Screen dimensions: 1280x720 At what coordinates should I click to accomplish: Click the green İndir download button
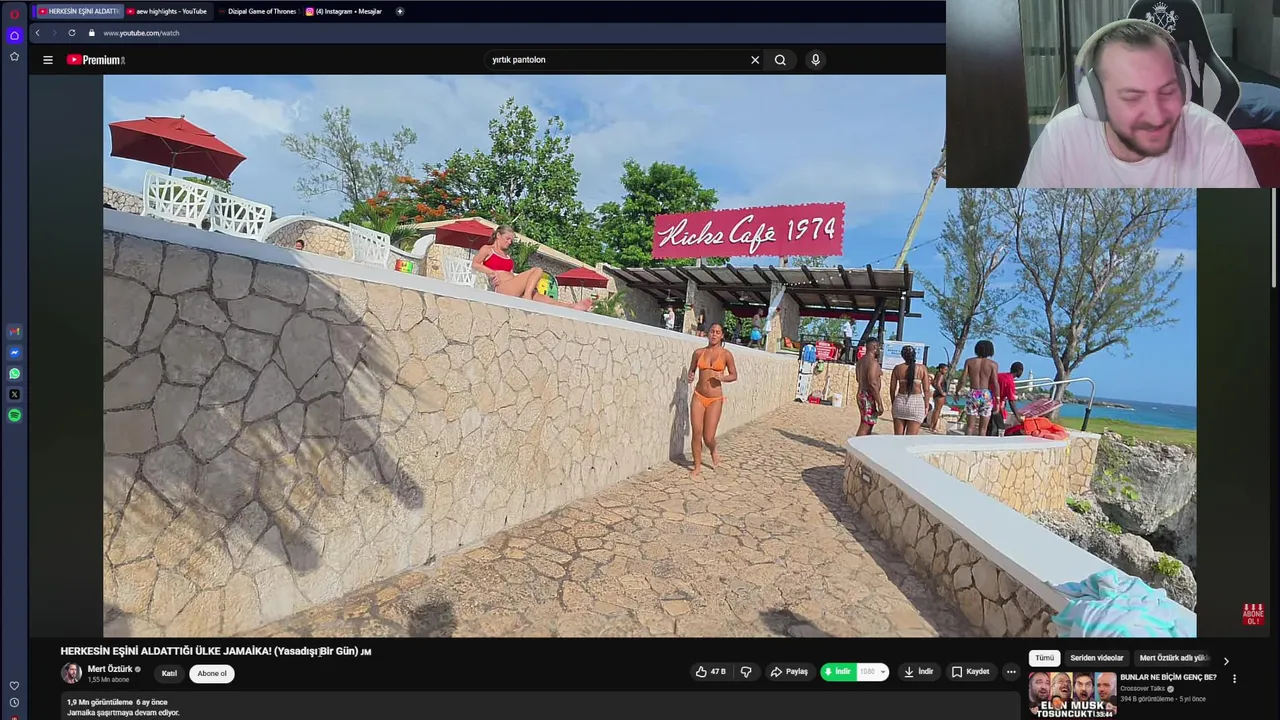tap(838, 672)
